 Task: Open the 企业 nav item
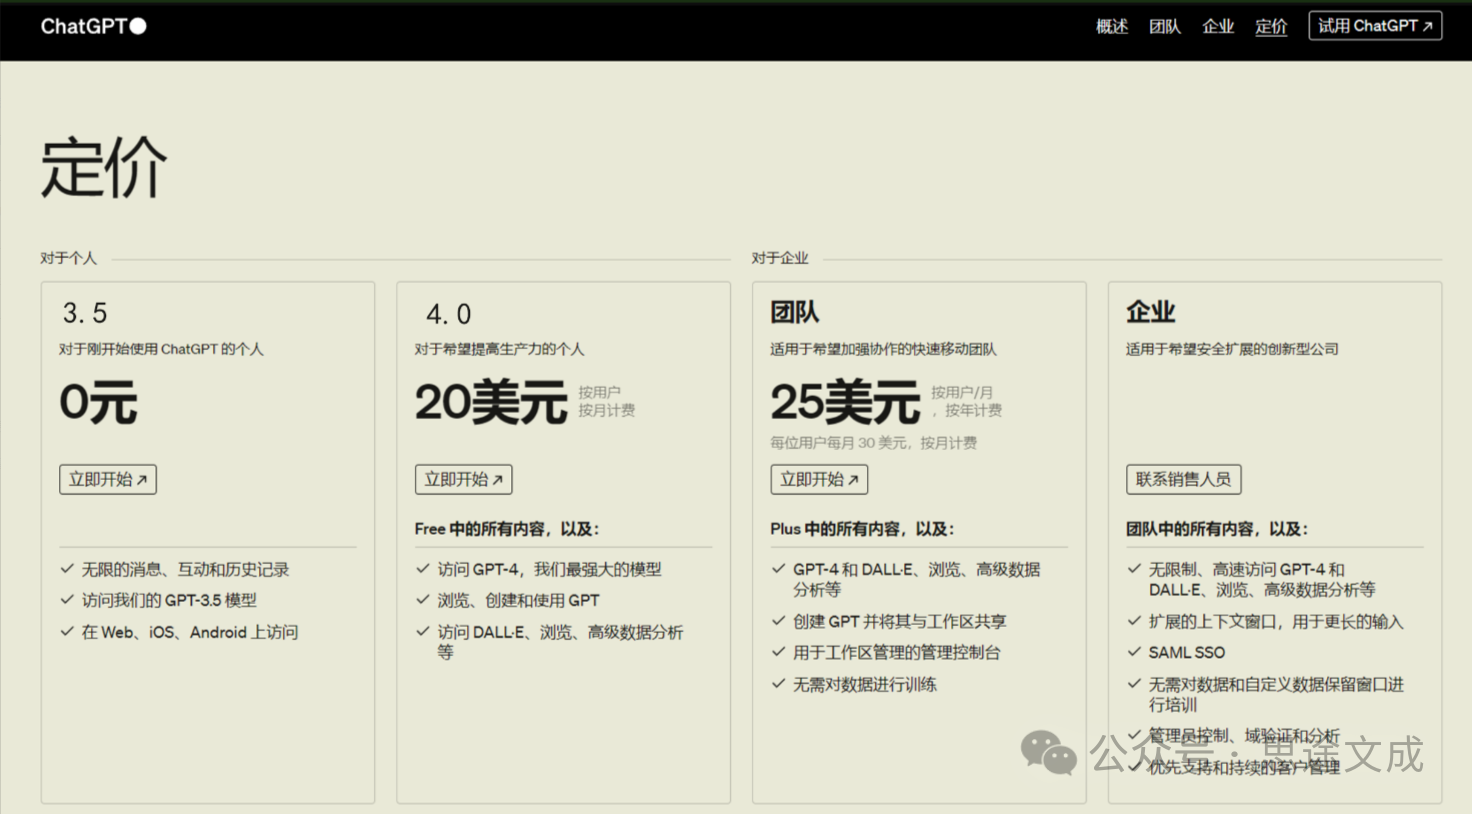tap(1217, 27)
